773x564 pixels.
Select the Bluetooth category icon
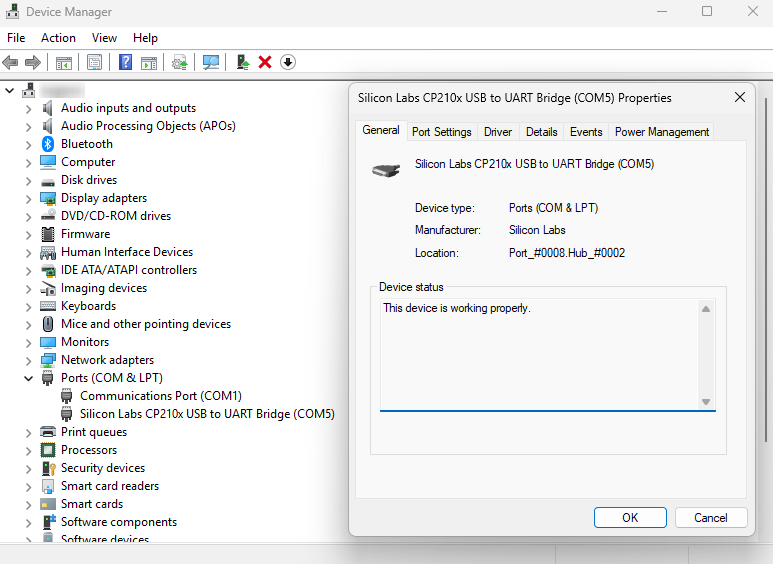[48, 144]
